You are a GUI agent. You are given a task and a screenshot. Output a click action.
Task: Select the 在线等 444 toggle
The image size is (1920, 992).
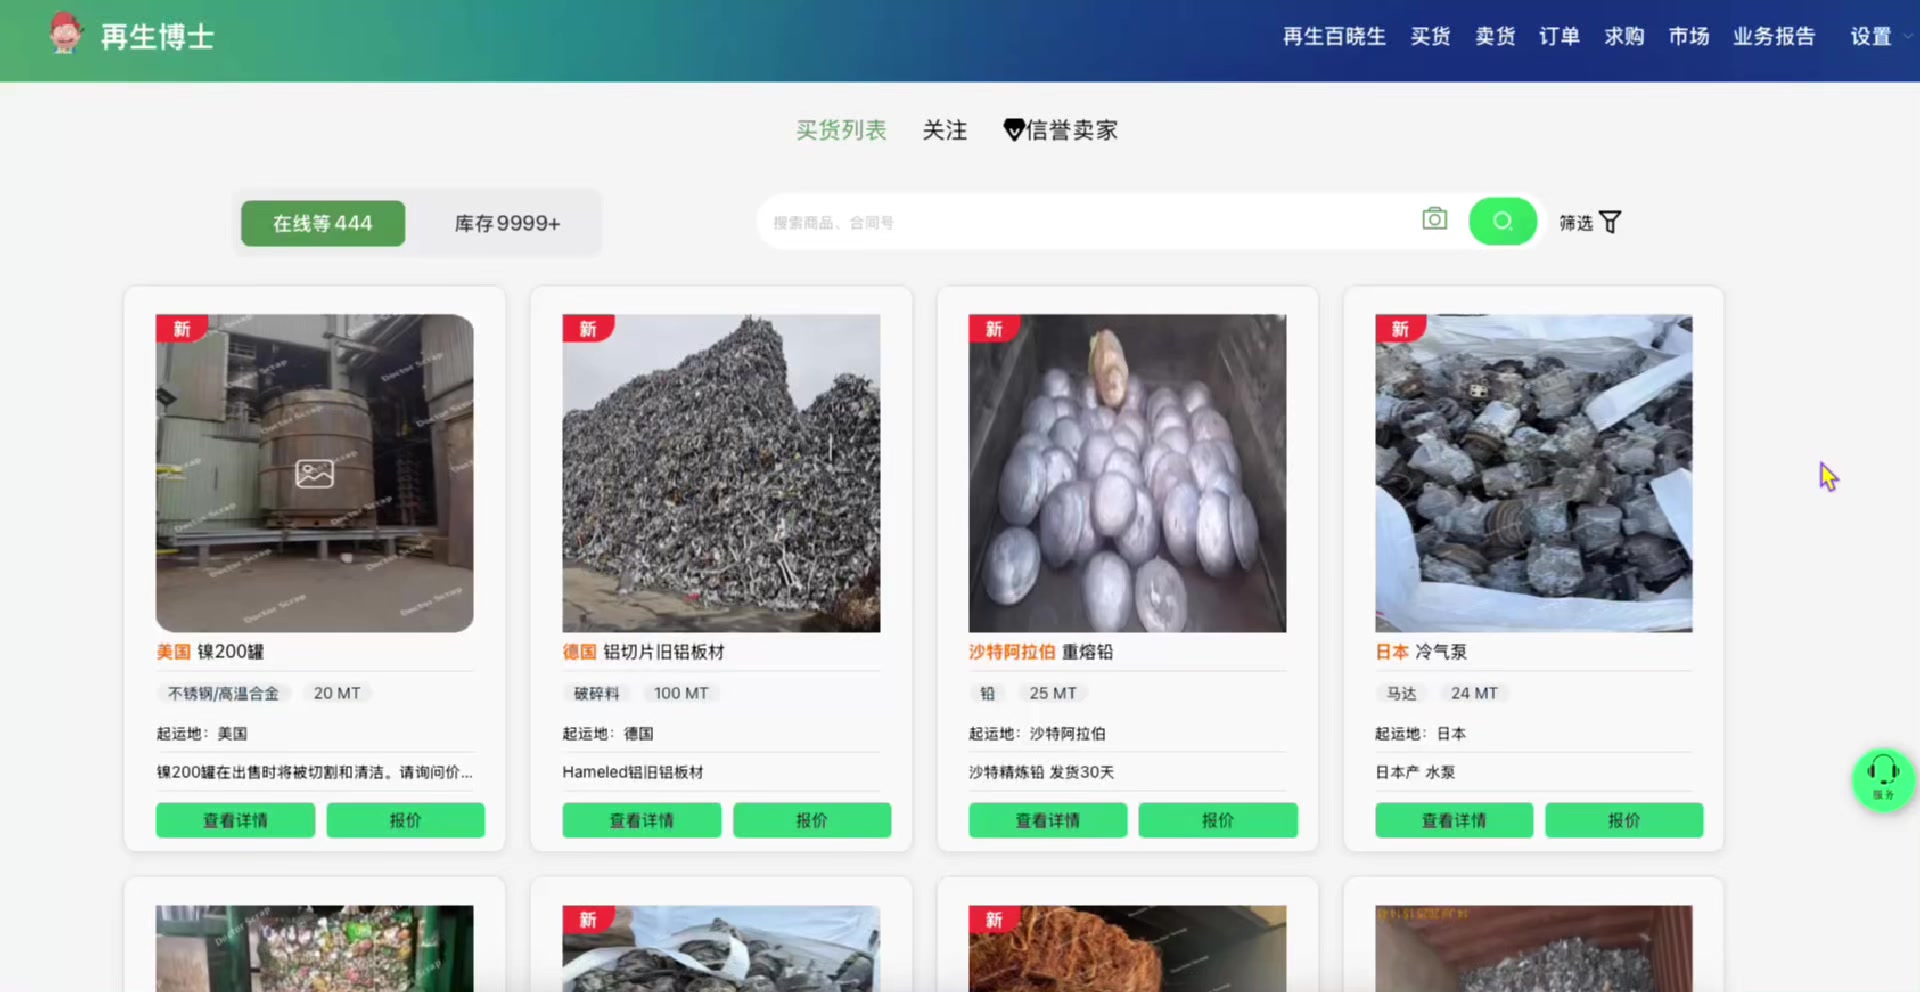[323, 223]
